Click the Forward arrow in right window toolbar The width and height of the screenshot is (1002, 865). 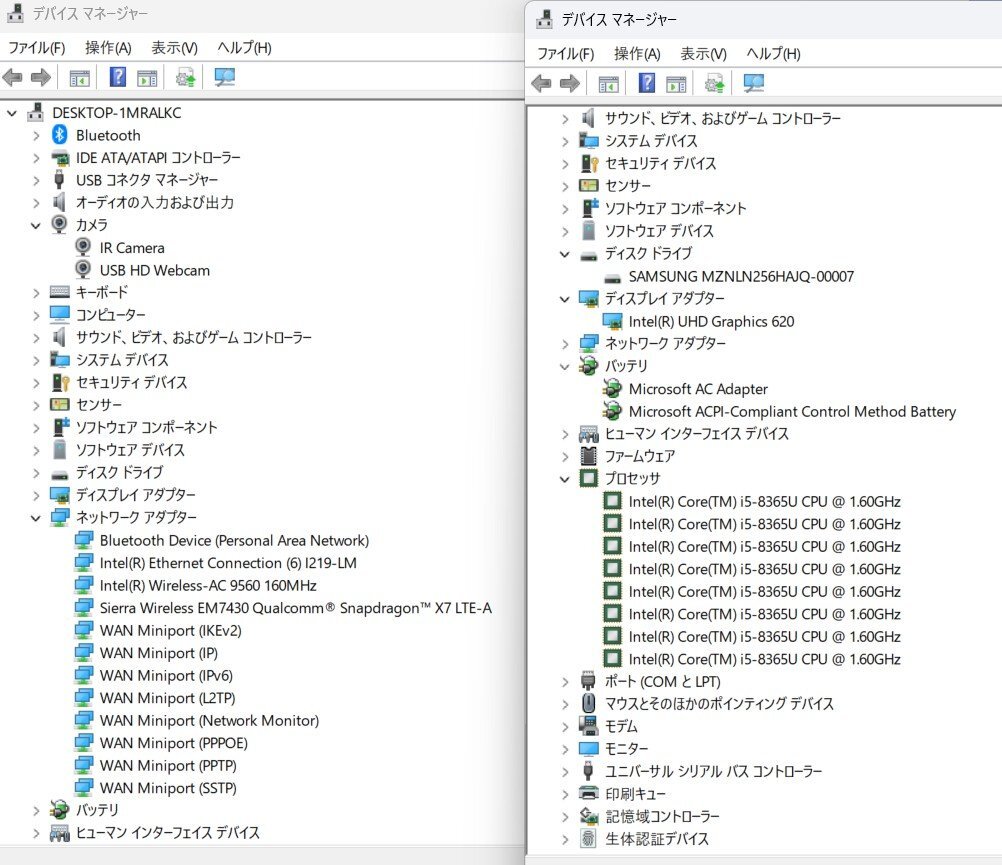(570, 83)
